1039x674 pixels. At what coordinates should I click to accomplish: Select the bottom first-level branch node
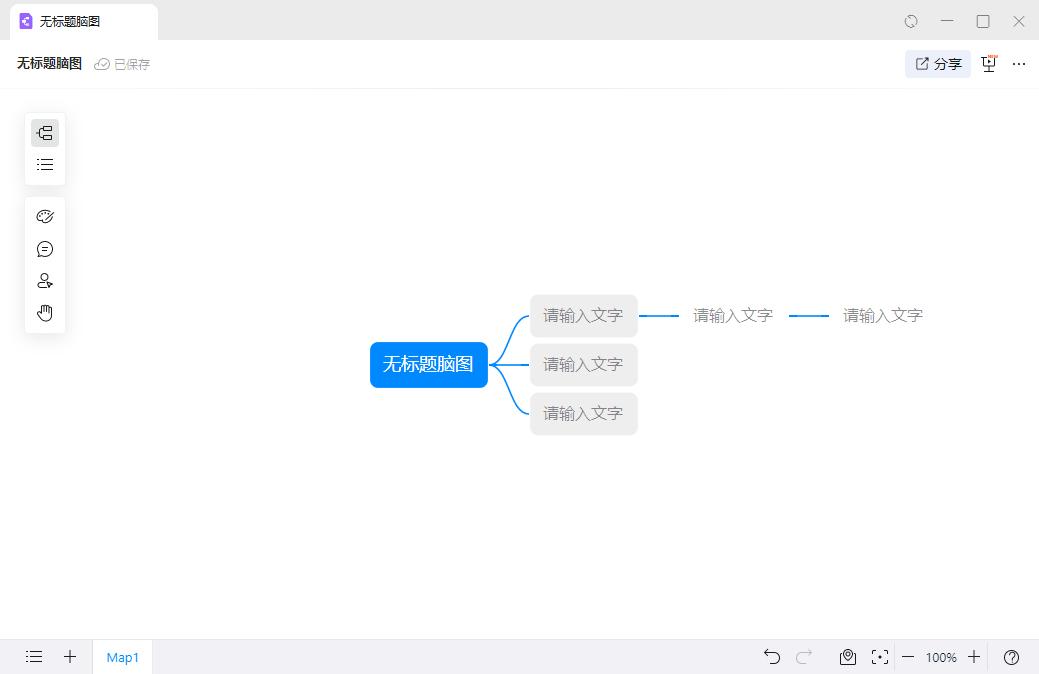point(584,414)
